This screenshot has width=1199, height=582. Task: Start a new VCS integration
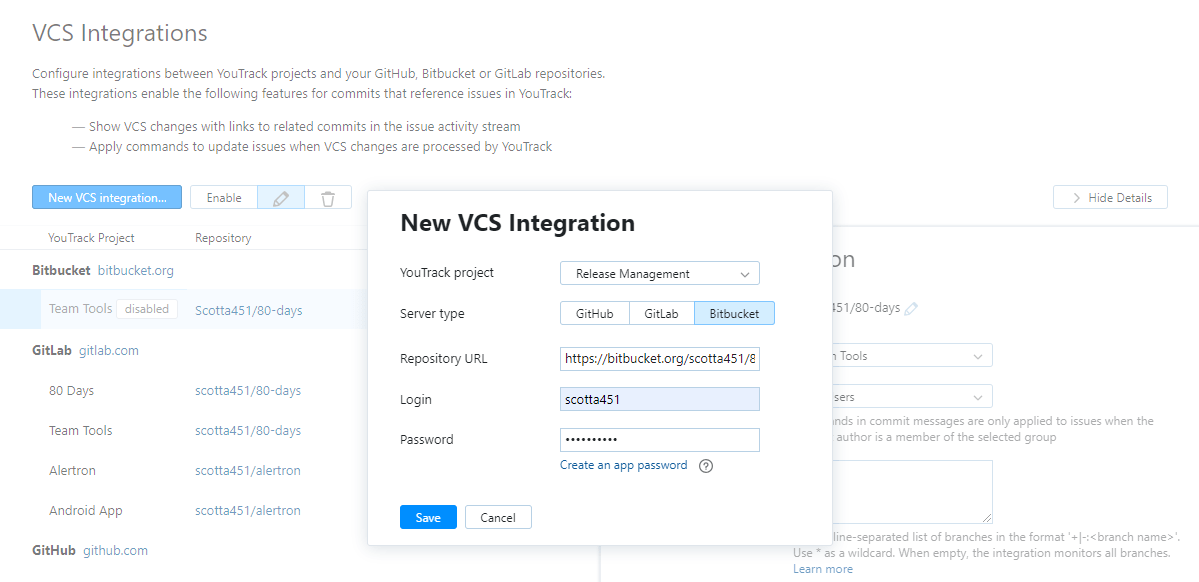106,196
